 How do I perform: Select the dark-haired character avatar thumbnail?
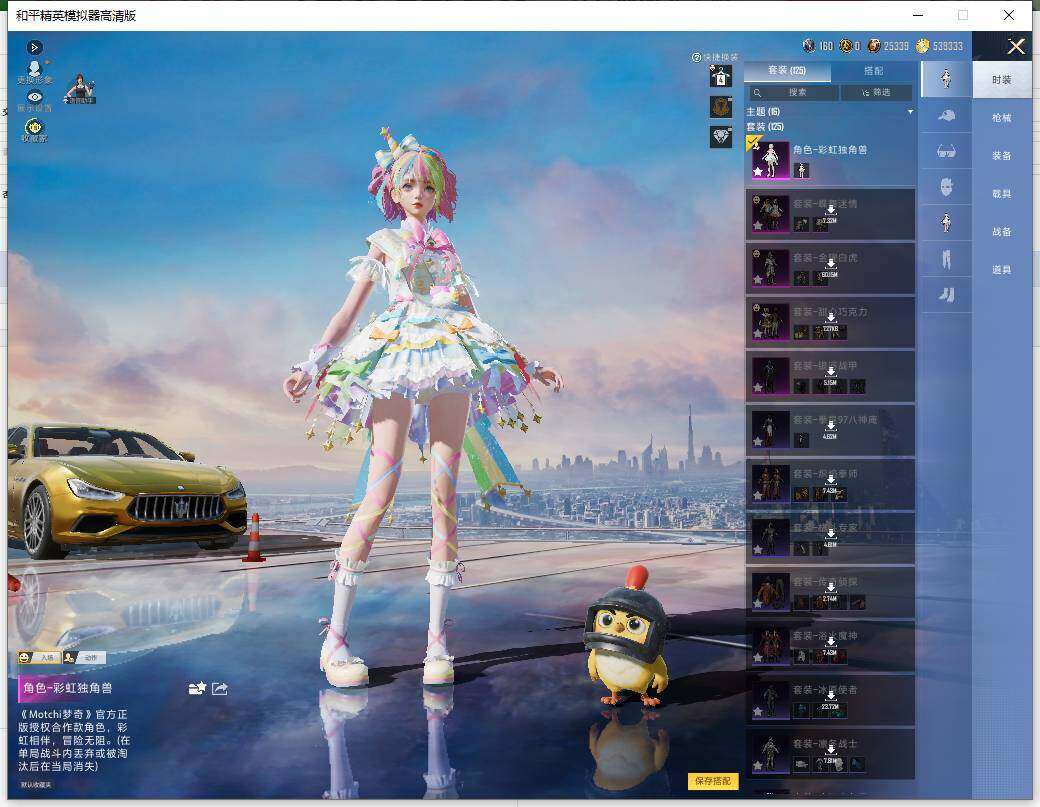point(80,88)
